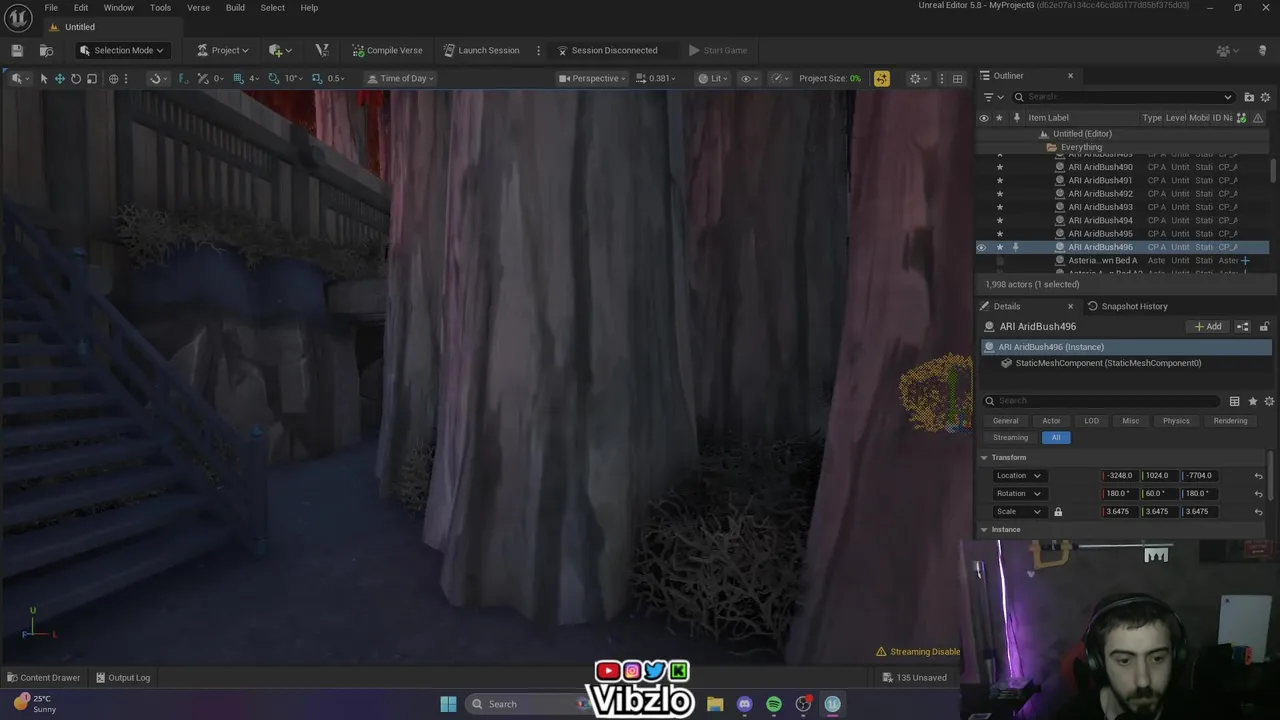The height and width of the screenshot is (720, 1280).
Task: Open Discord from the Windows taskbar
Action: click(744, 704)
